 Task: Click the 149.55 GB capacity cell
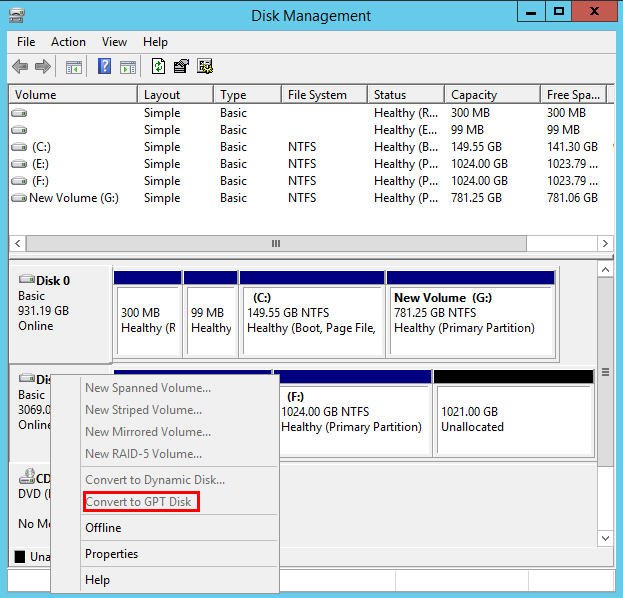click(x=476, y=147)
